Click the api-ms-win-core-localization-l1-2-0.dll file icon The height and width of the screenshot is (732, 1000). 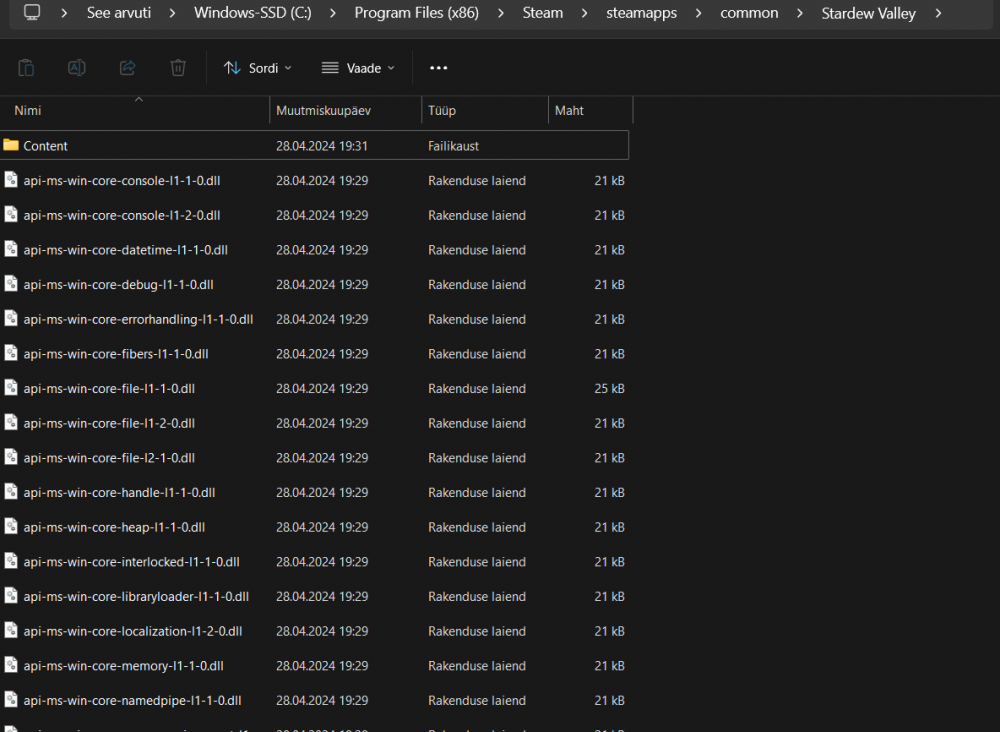11,630
